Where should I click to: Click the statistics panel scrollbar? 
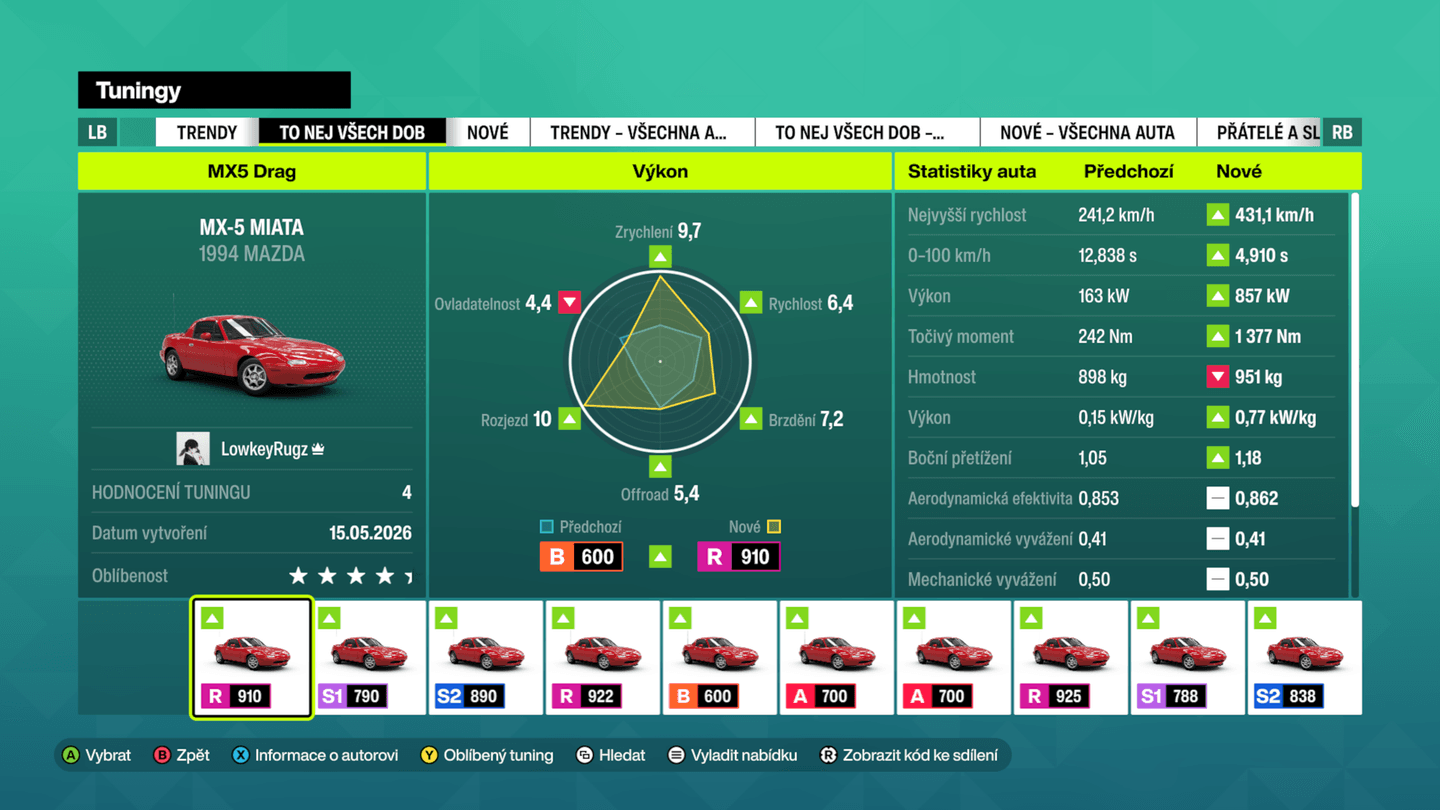point(1355,350)
